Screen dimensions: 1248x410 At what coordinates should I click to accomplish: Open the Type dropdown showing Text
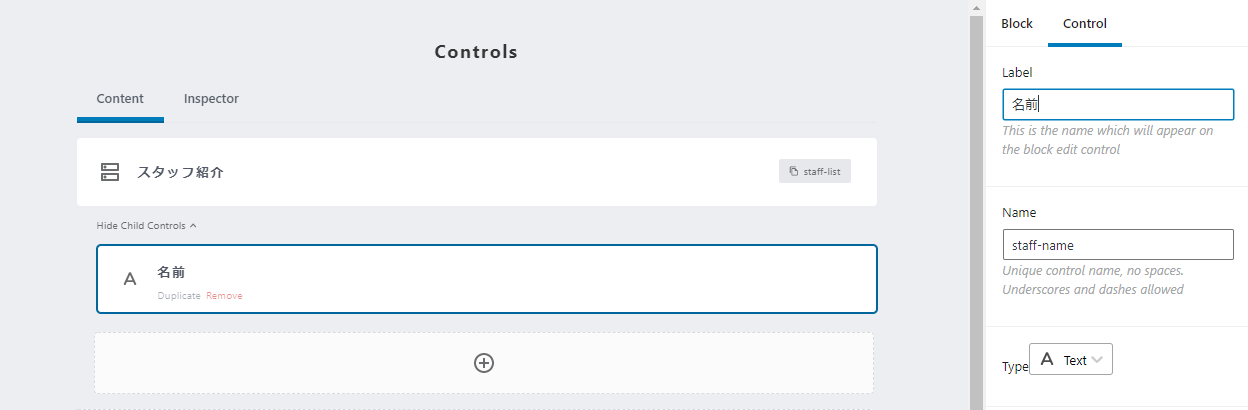(x=1070, y=360)
